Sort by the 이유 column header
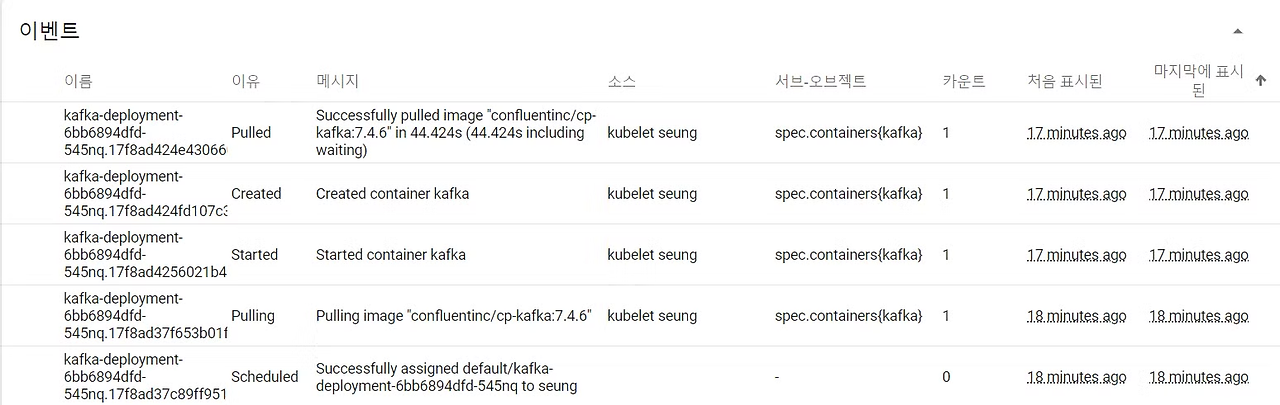The height and width of the screenshot is (405, 1280). tap(245, 81)
